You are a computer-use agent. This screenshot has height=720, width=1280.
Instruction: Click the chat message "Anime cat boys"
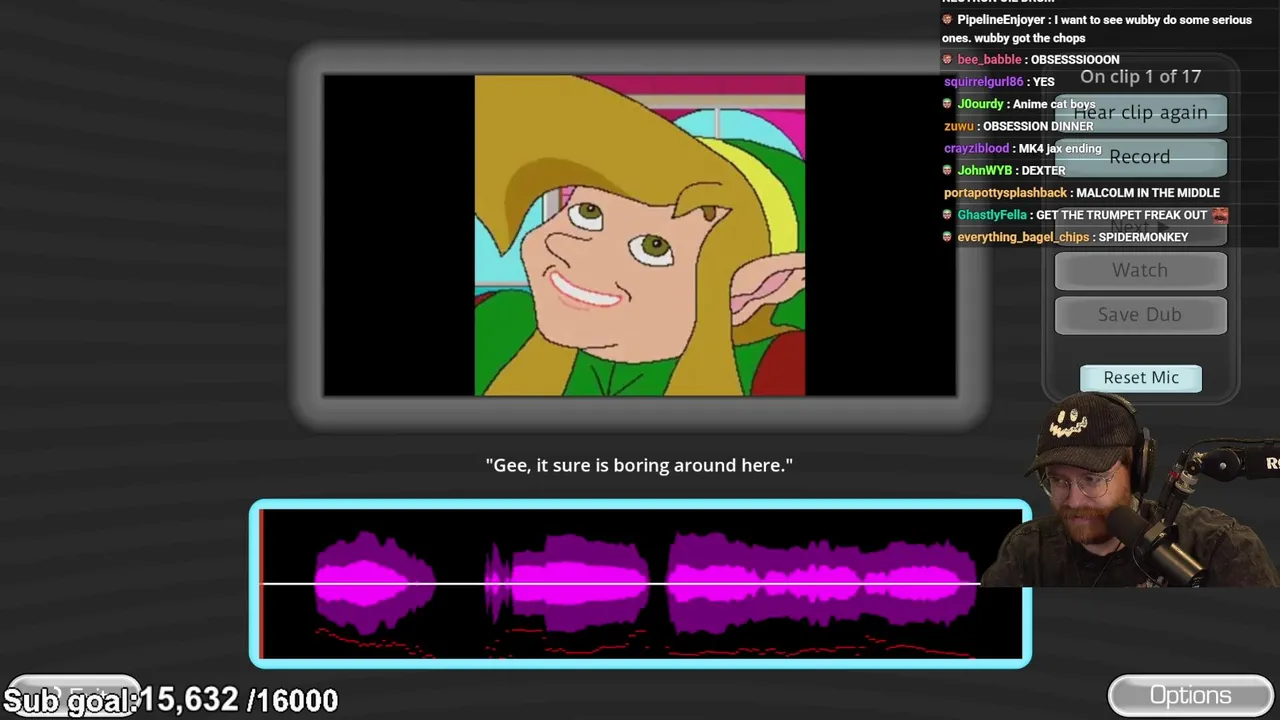pos(1054,104)
